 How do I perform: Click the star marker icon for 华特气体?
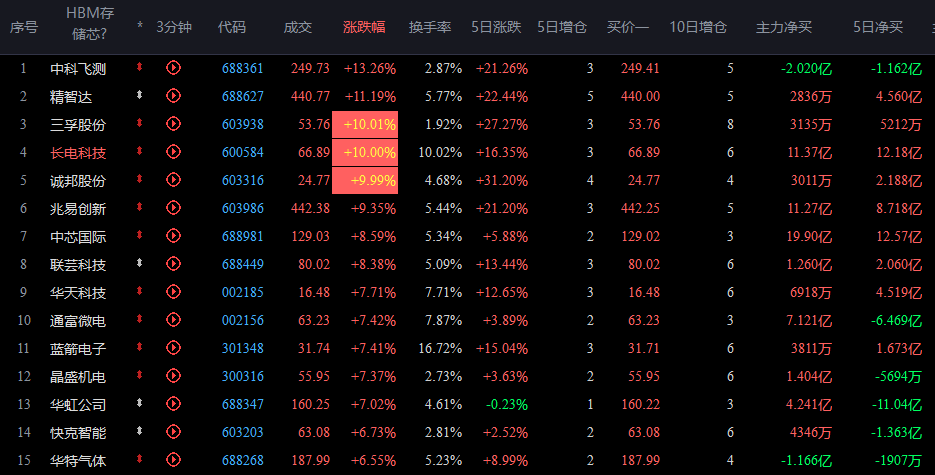(140, 459)
